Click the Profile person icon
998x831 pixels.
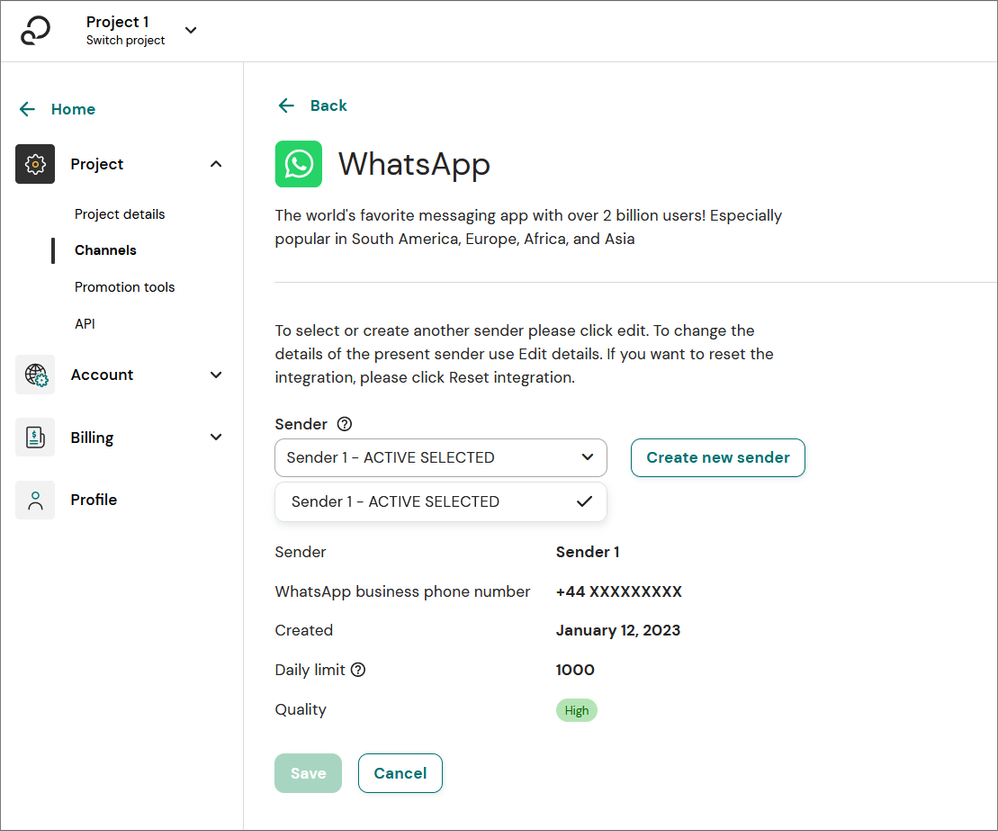point(35,500)
